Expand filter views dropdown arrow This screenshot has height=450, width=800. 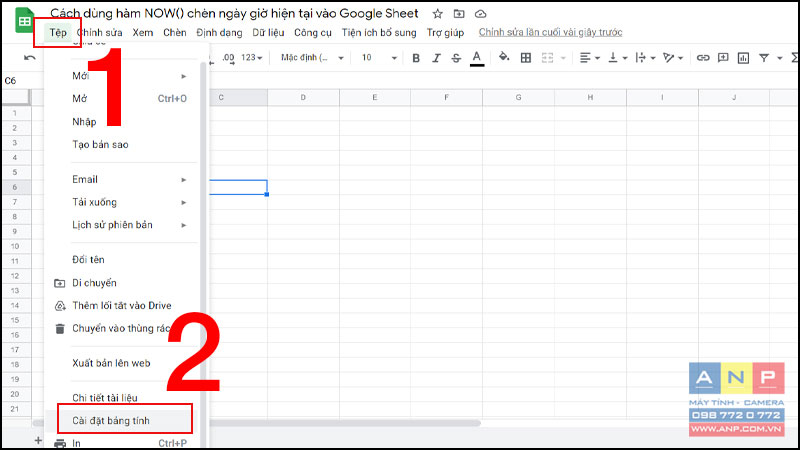(779, 58)
